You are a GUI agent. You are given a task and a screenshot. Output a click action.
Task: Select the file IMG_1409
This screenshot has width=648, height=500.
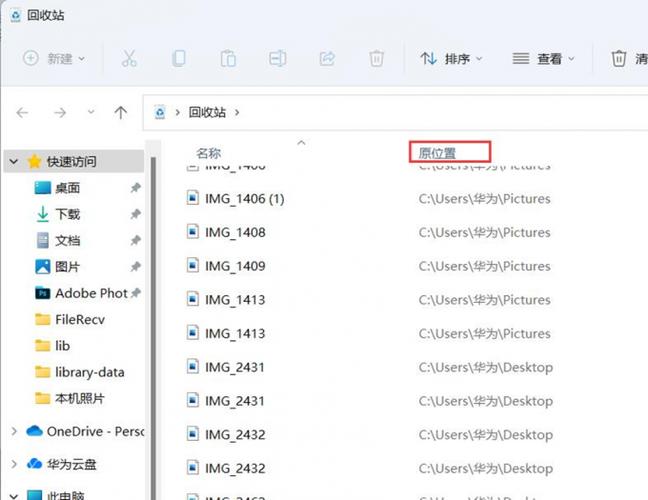point(235,266)
